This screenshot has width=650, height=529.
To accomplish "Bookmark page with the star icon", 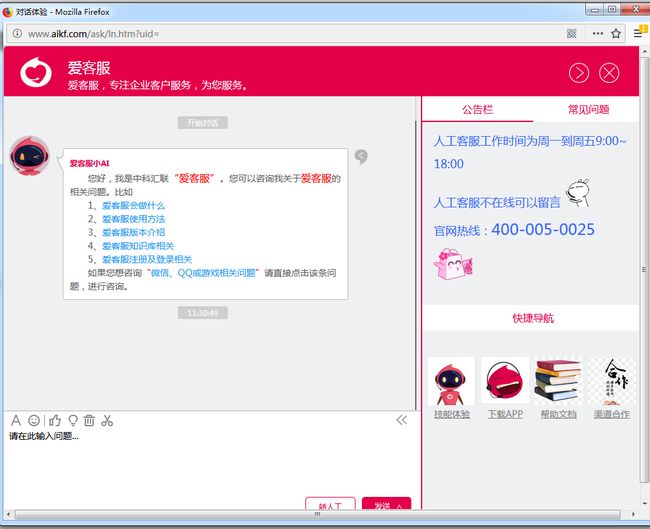I will [616, 34].
